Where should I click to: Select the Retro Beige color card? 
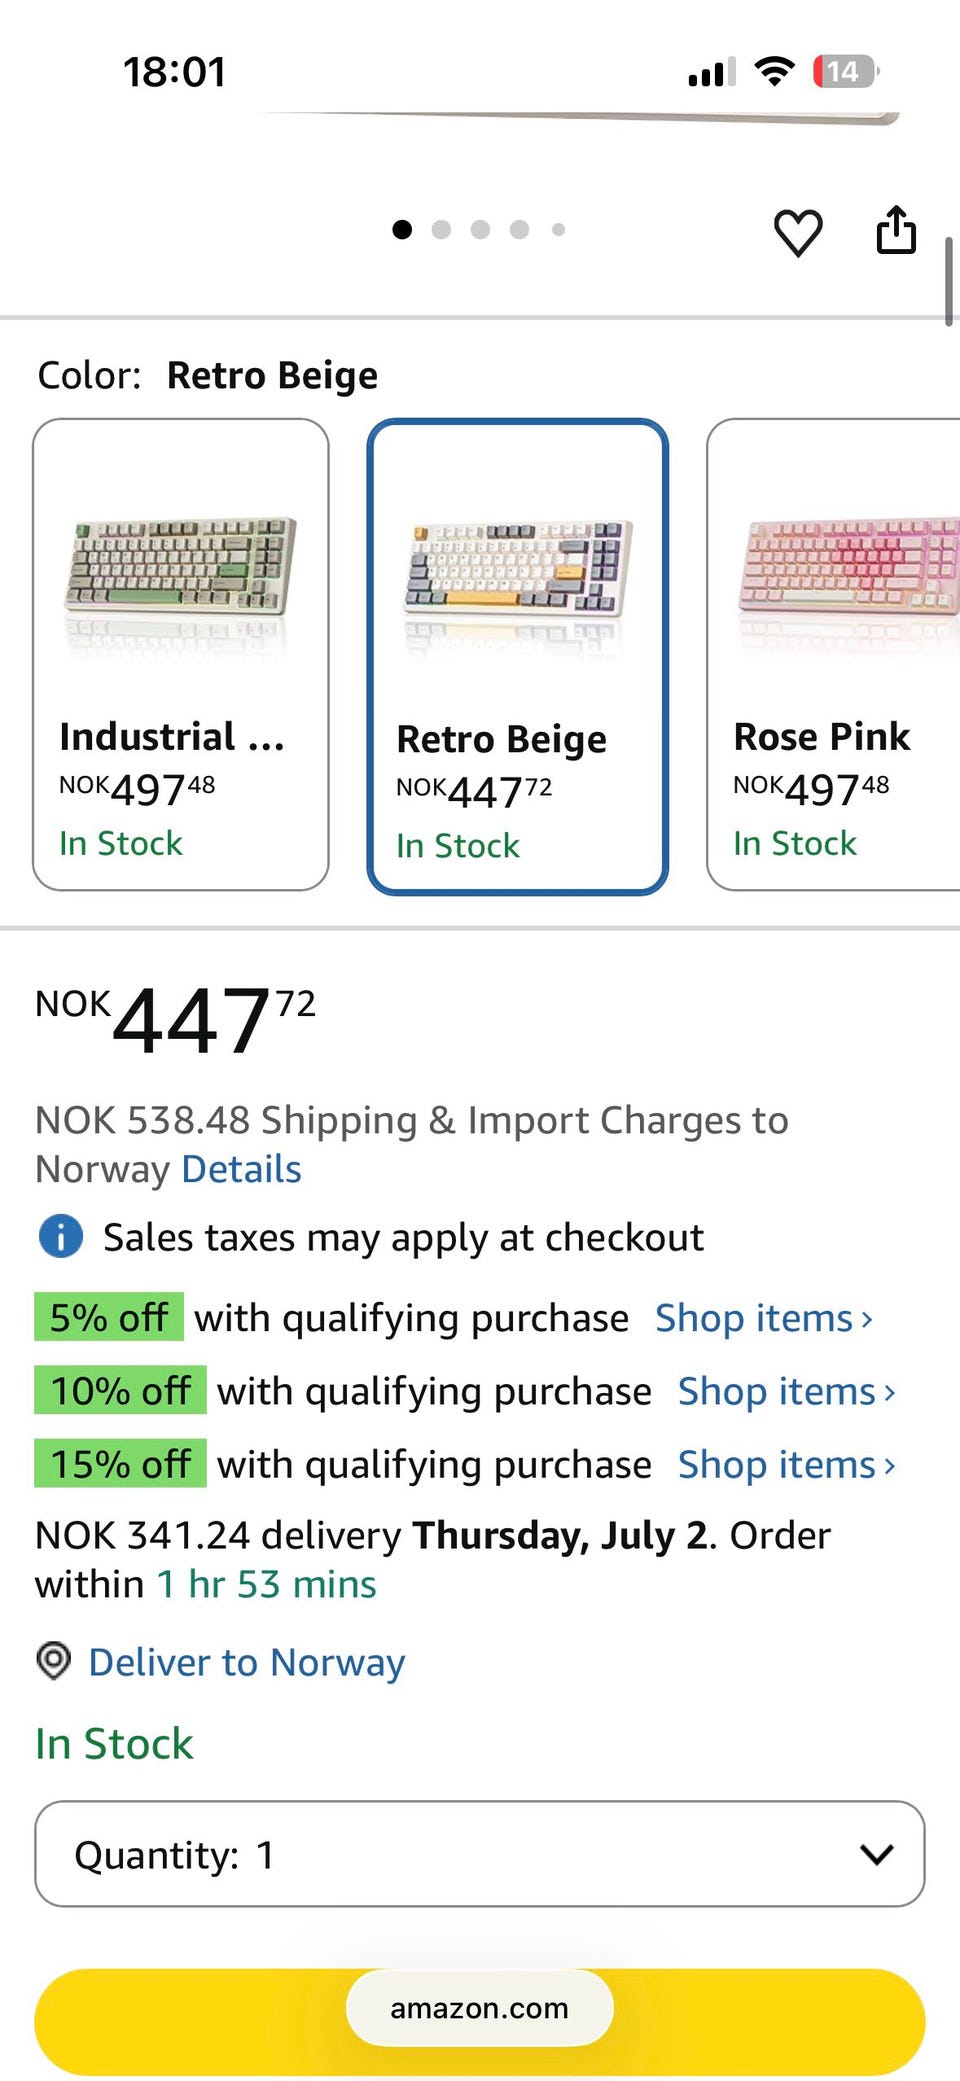tap(517, 656)
